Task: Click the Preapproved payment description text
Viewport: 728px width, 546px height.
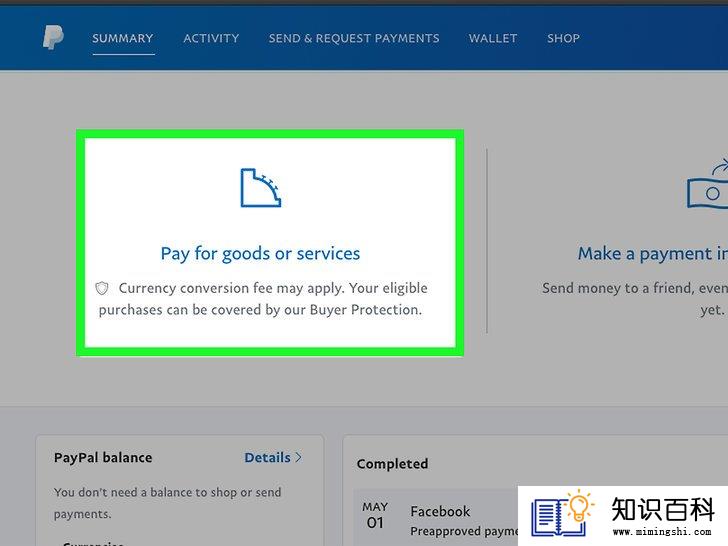Action: tap(464, 531)
